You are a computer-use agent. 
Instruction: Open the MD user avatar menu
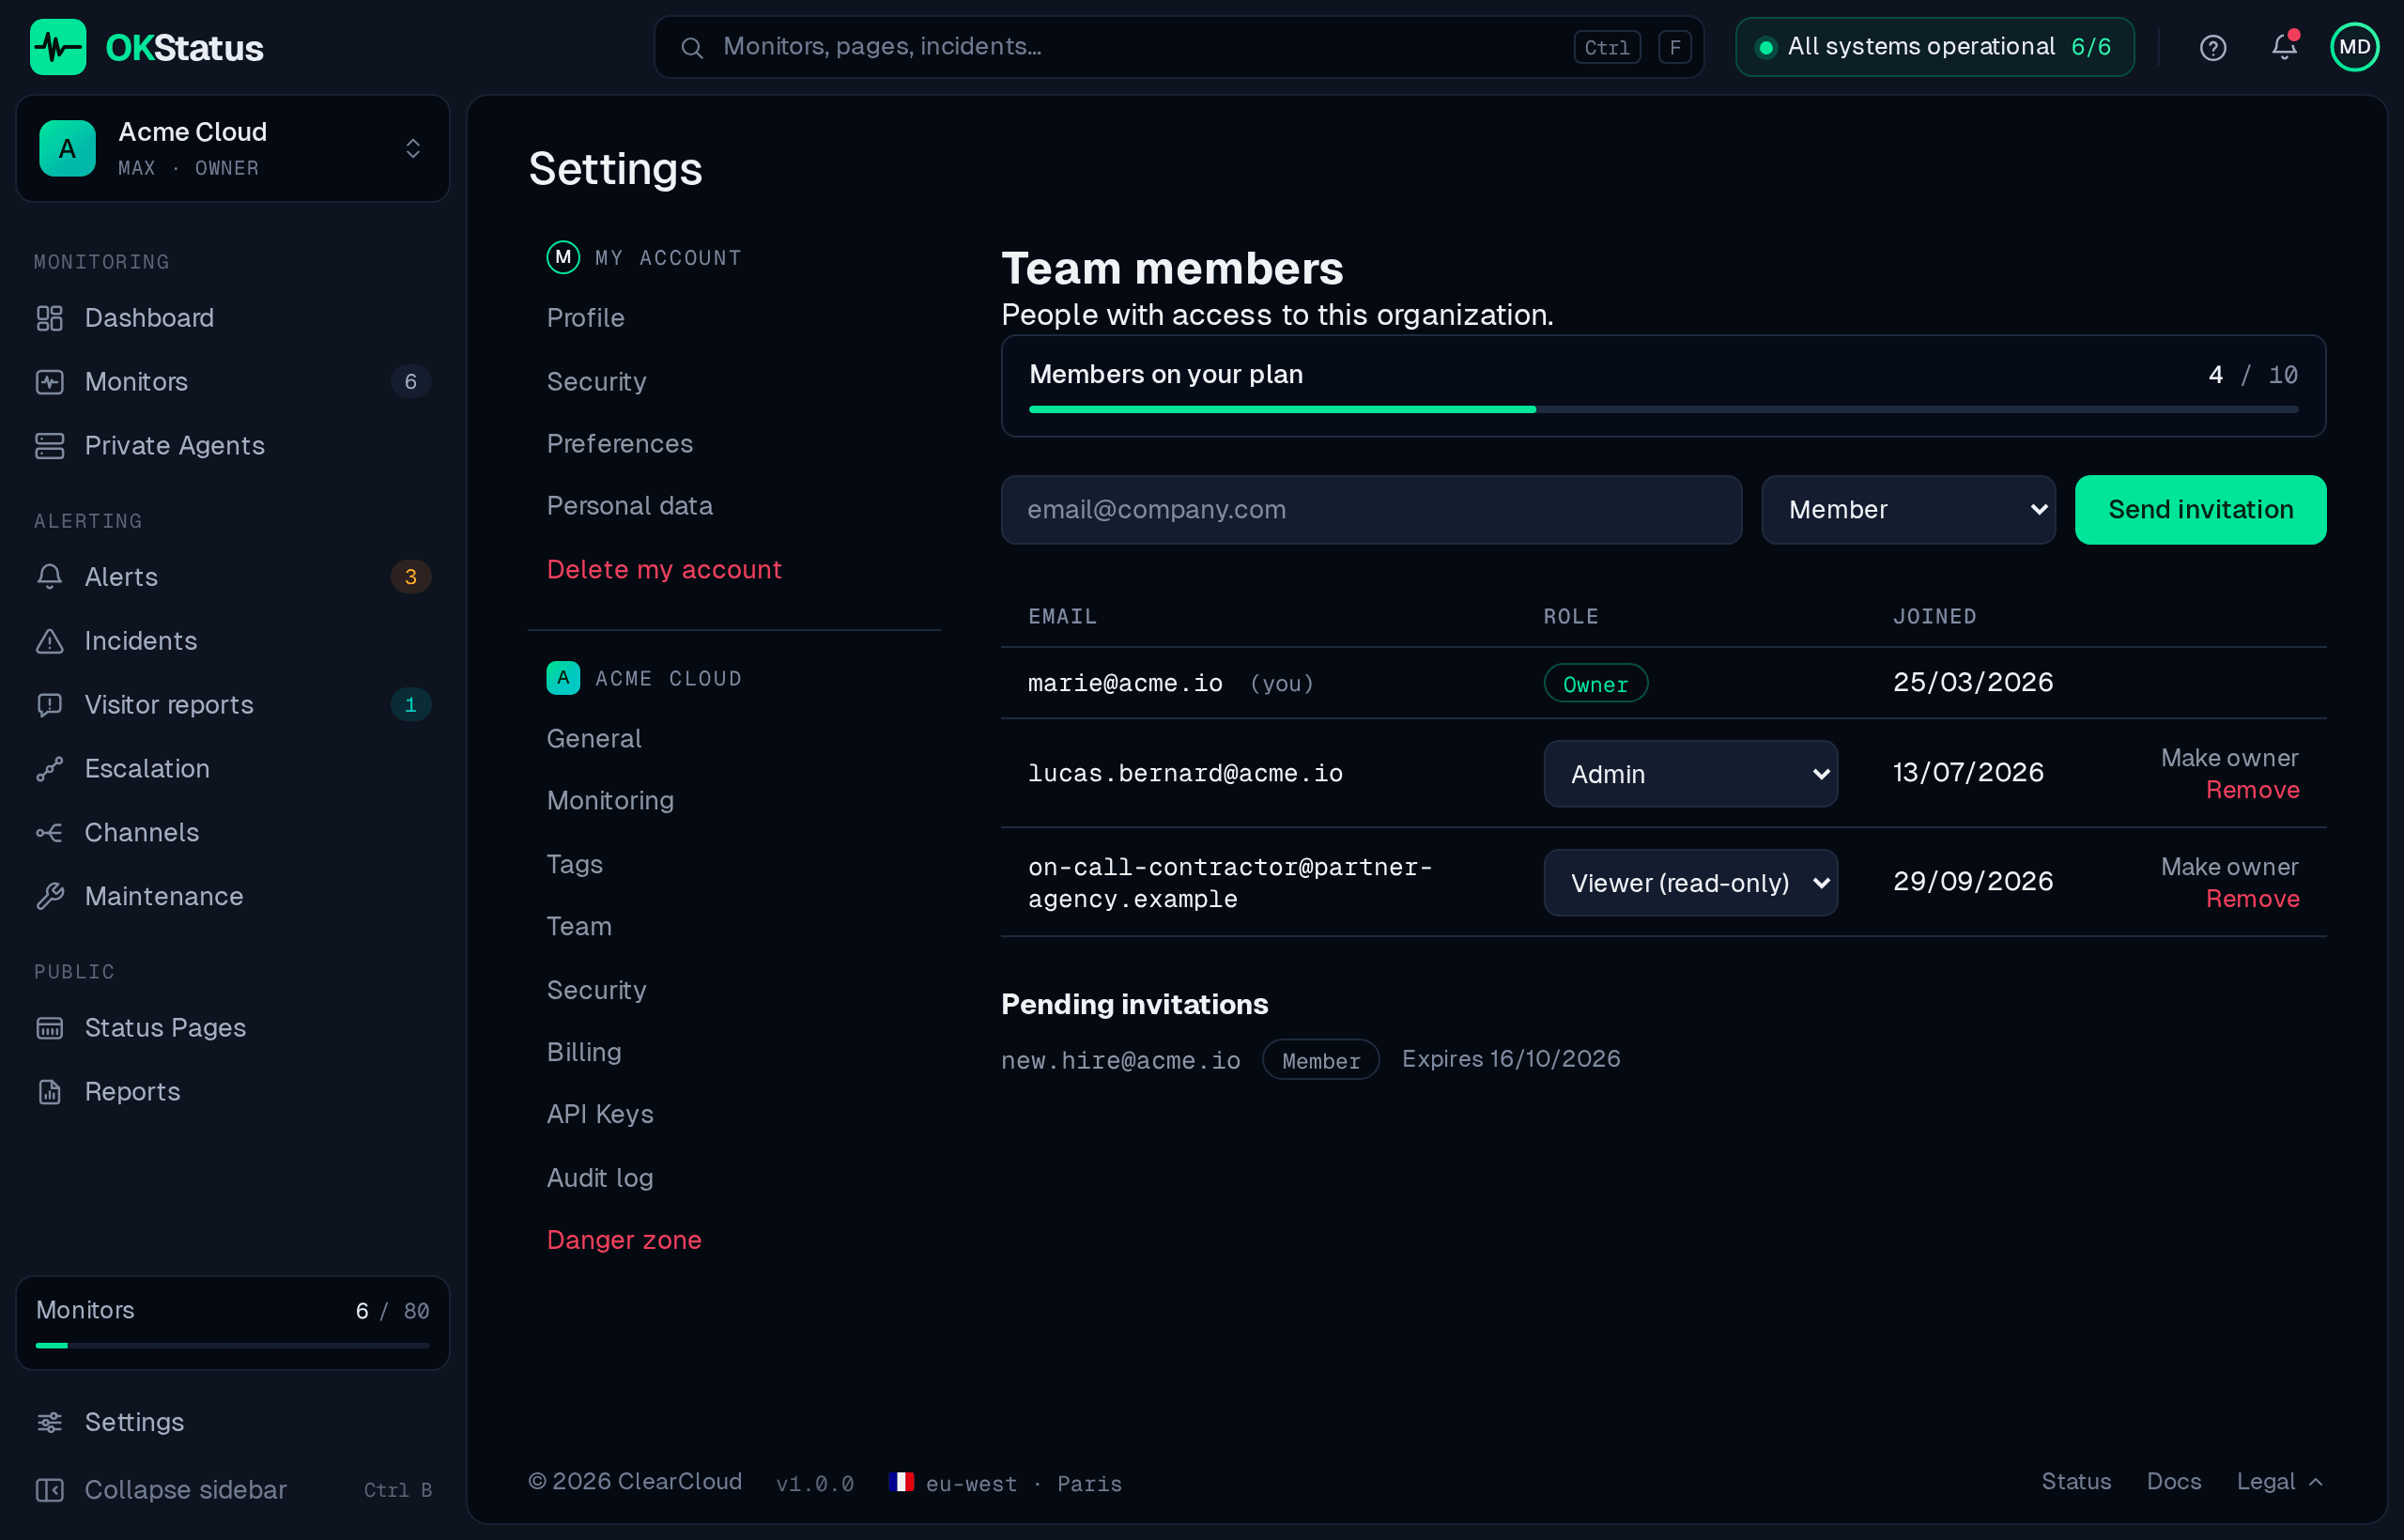point(2354,47)
